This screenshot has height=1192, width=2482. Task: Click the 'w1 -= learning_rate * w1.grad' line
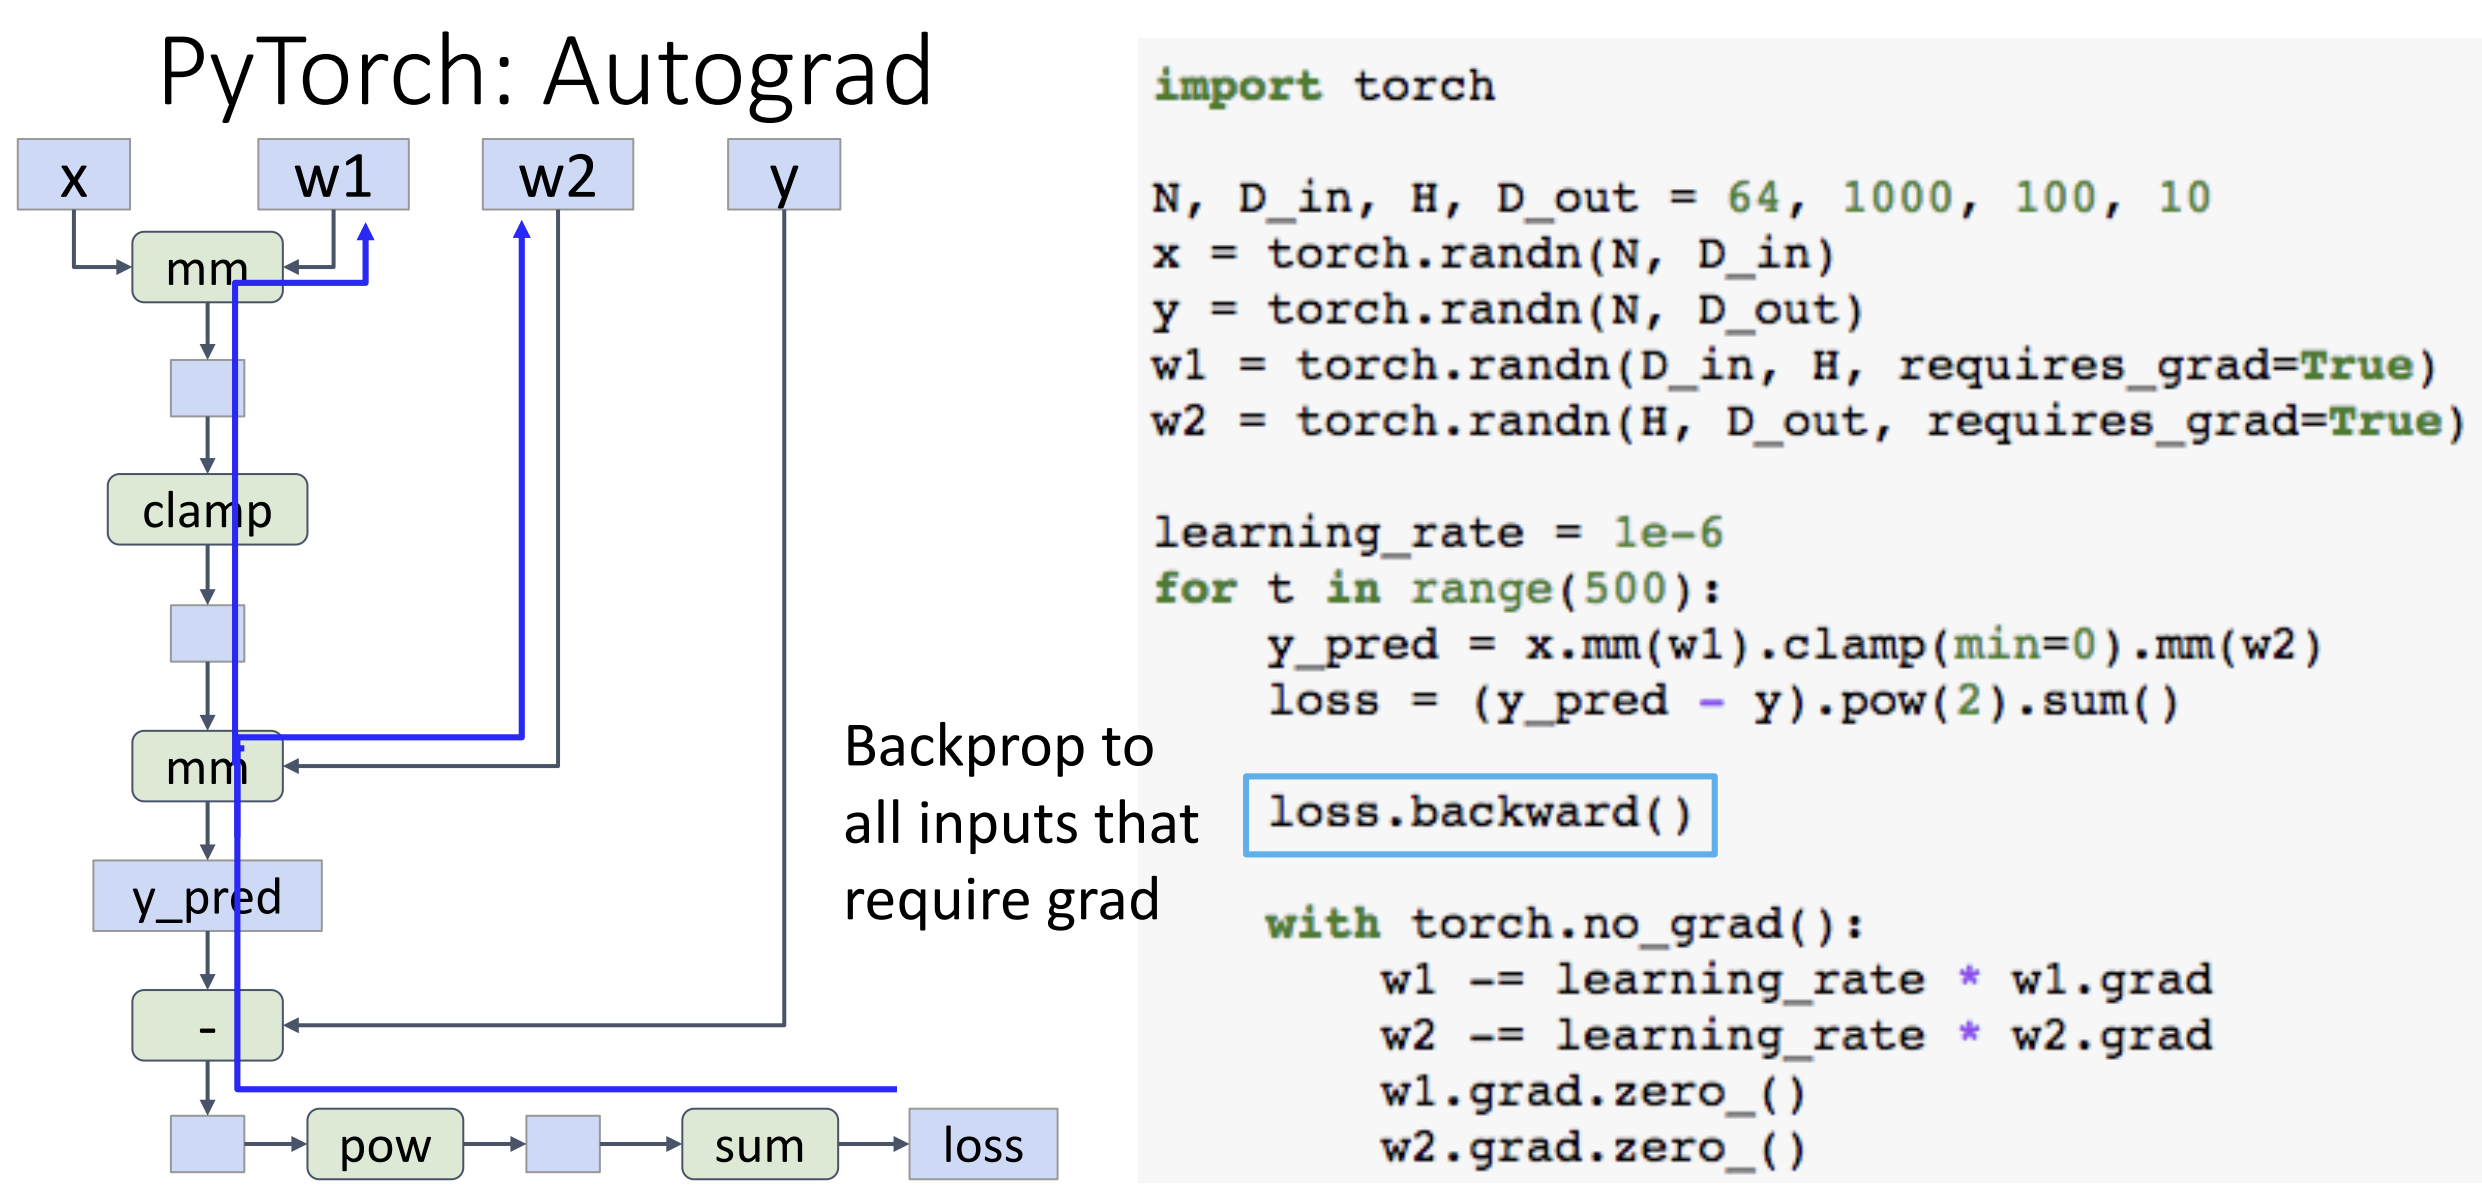coord(1797,980)
